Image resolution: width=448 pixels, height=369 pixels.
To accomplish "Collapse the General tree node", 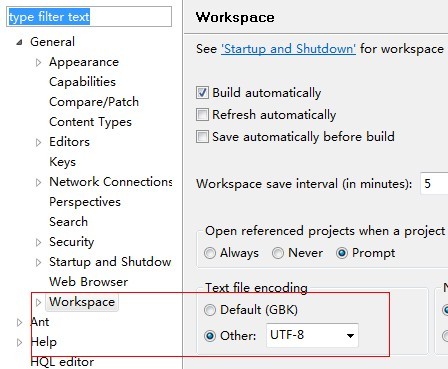I will 20,42.
